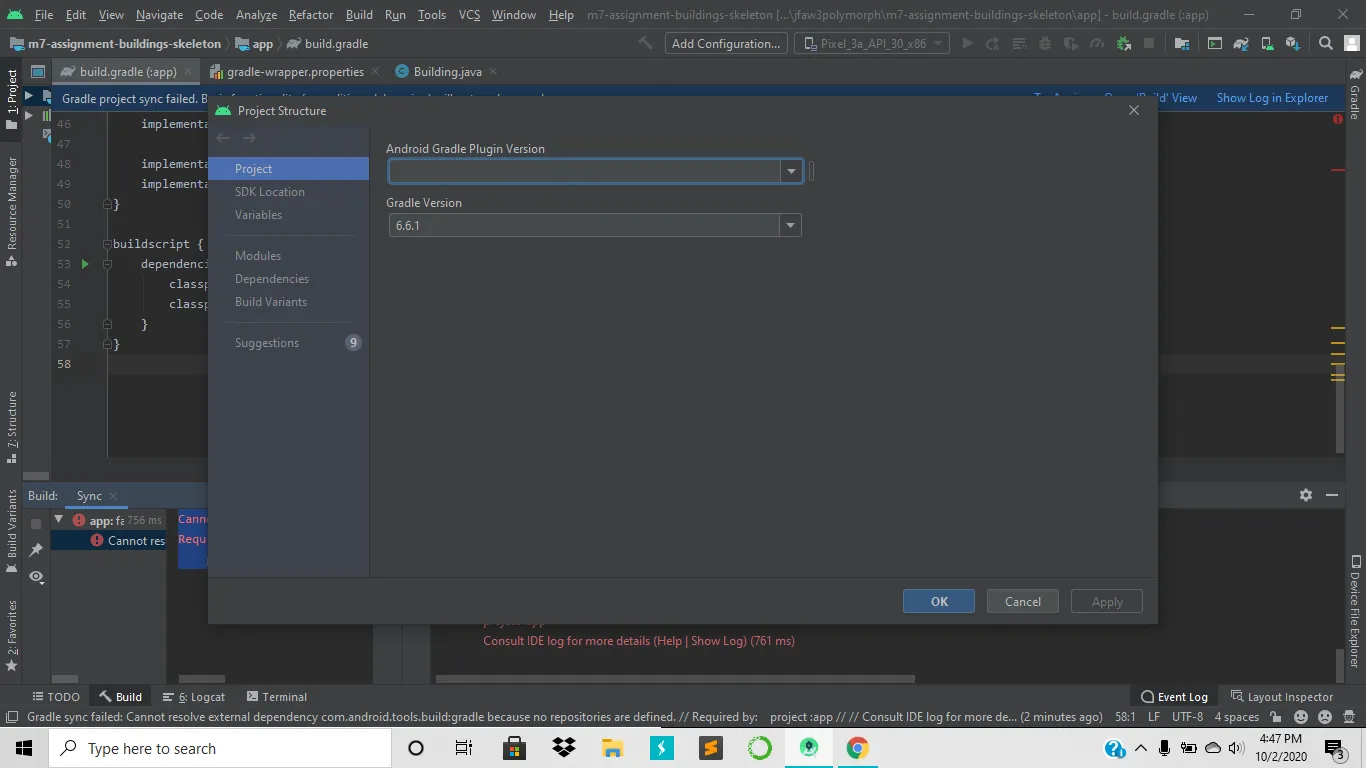The width and height of the screenshot is (1366, 768).
Task: Click the sad smiley feedback icon
Action: [1324, 717]
